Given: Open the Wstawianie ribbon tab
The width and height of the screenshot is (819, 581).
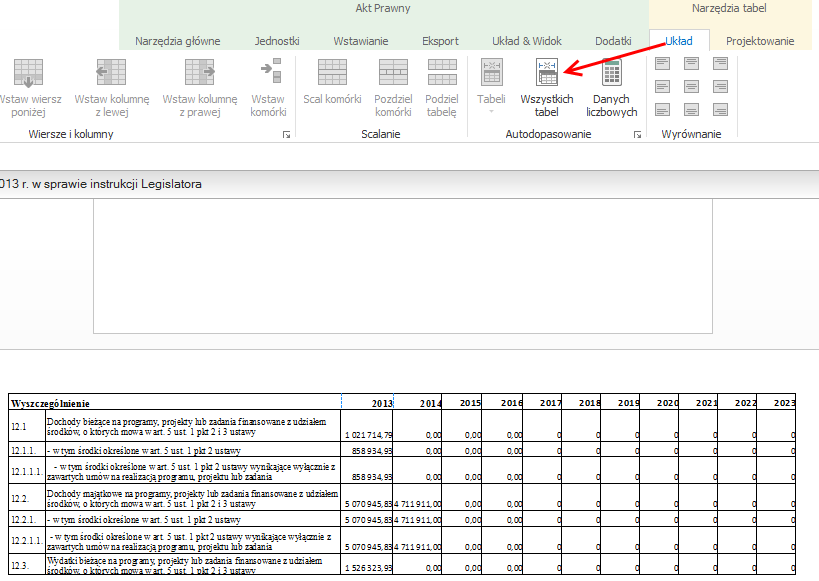Looking at the screenshot, I should [361, 41].
